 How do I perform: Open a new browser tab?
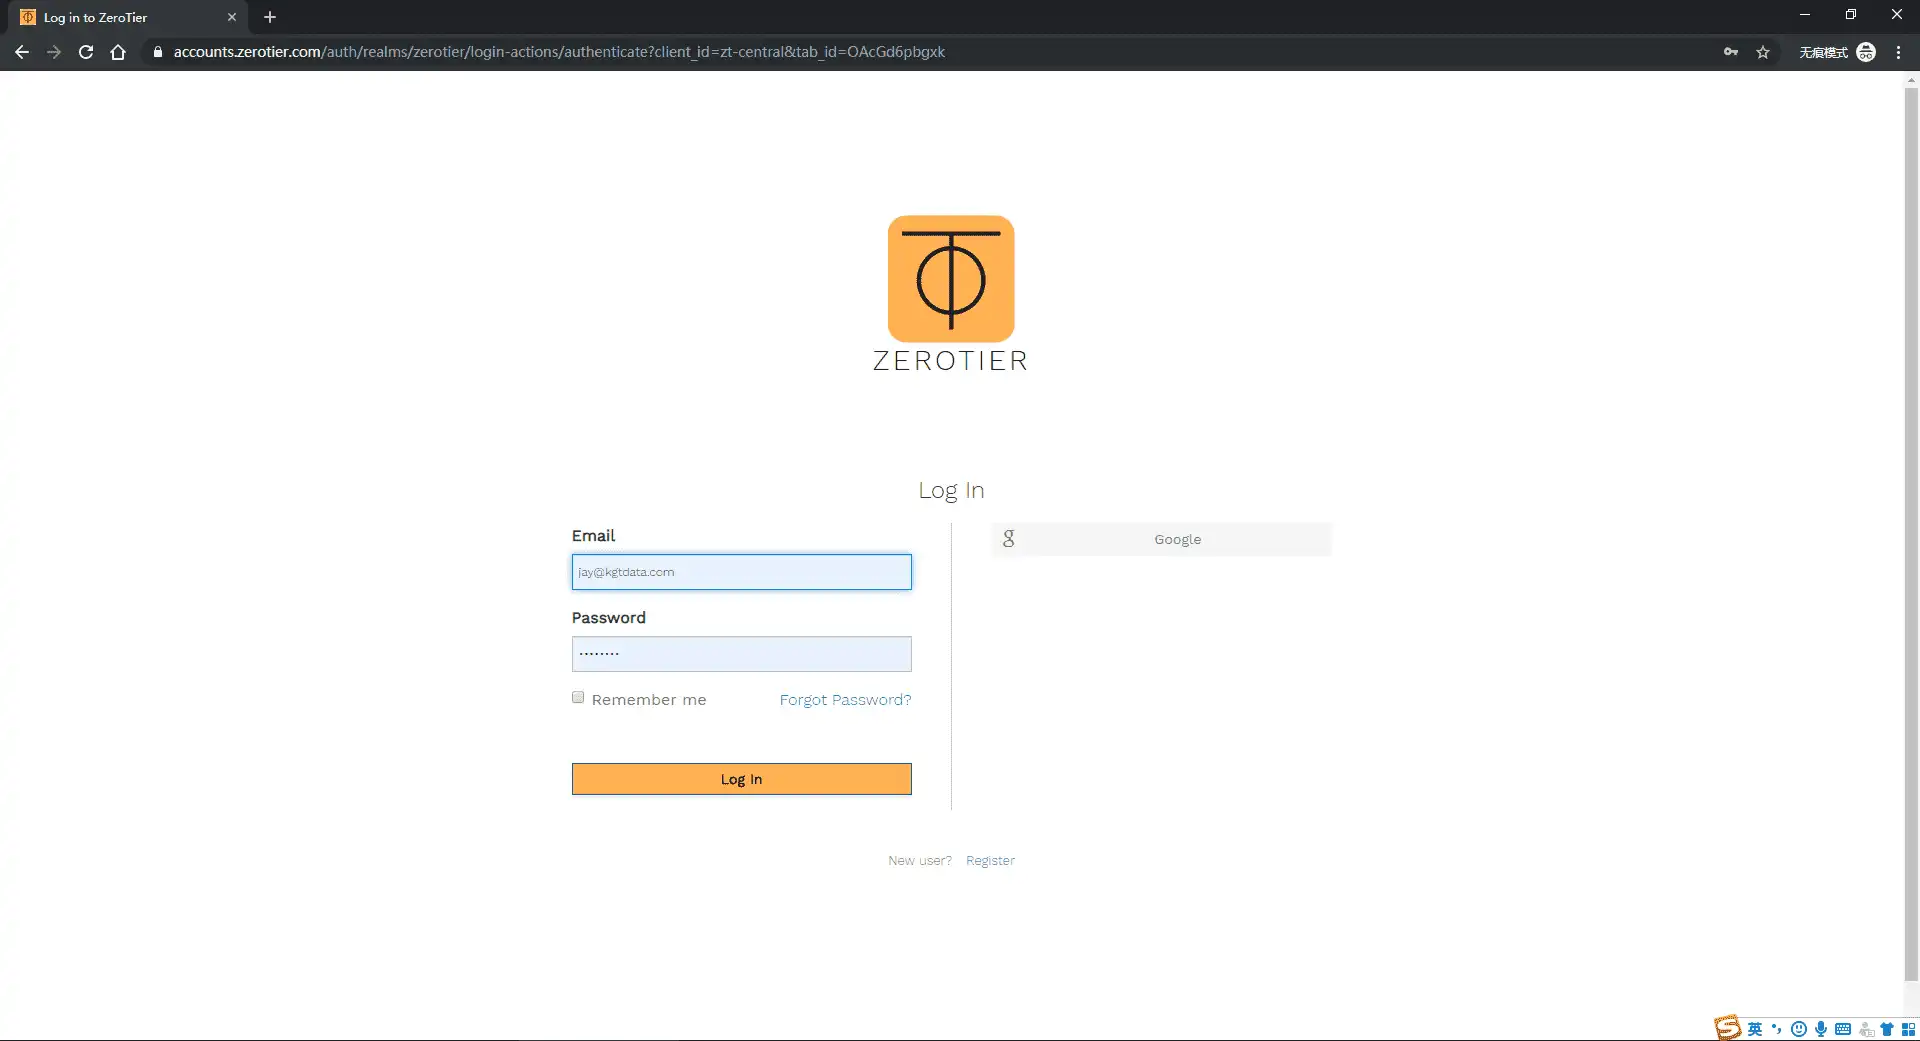pos(270,17)
